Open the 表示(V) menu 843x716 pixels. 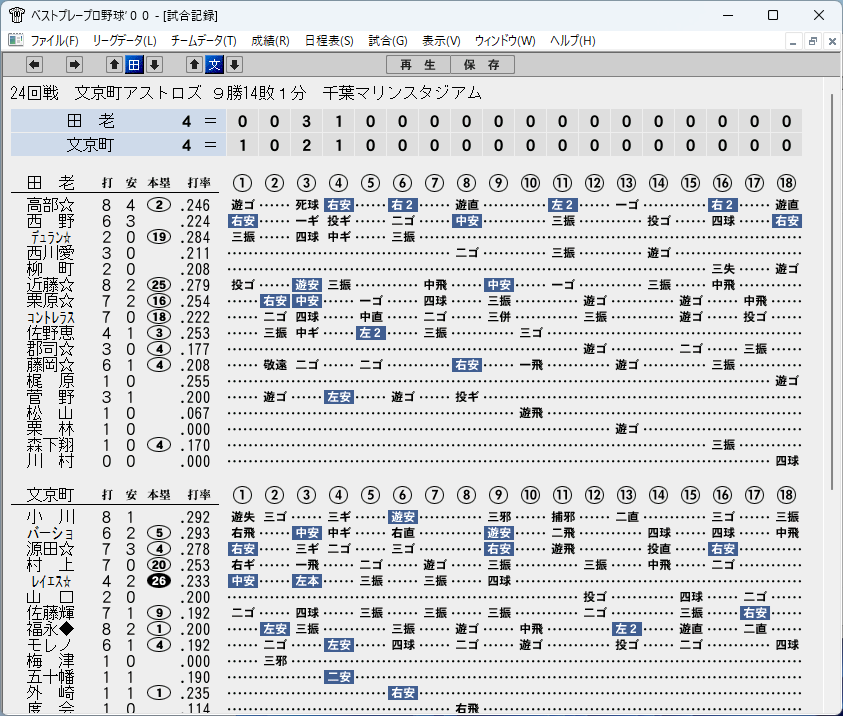[441, 41]
